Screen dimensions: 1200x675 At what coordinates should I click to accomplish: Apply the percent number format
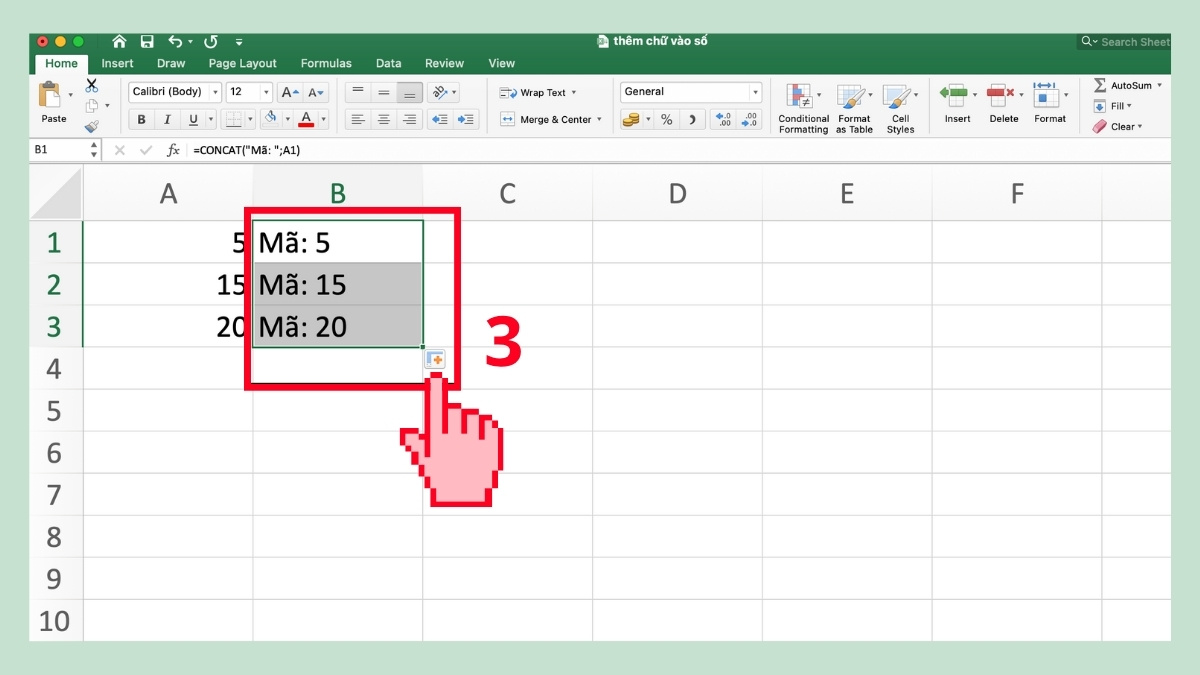pyautogui.click(x=665, y=119)
